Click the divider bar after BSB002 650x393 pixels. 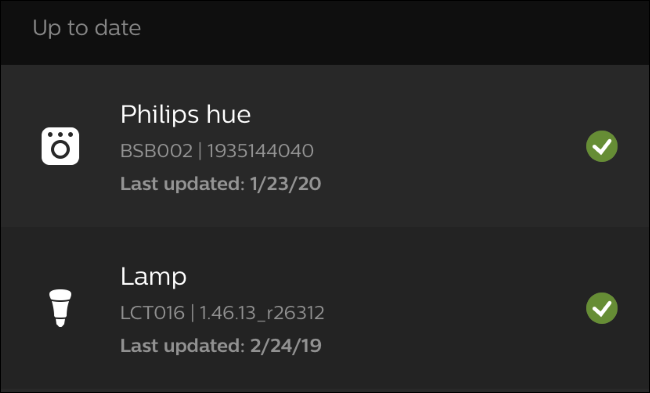tap(200, 151)
